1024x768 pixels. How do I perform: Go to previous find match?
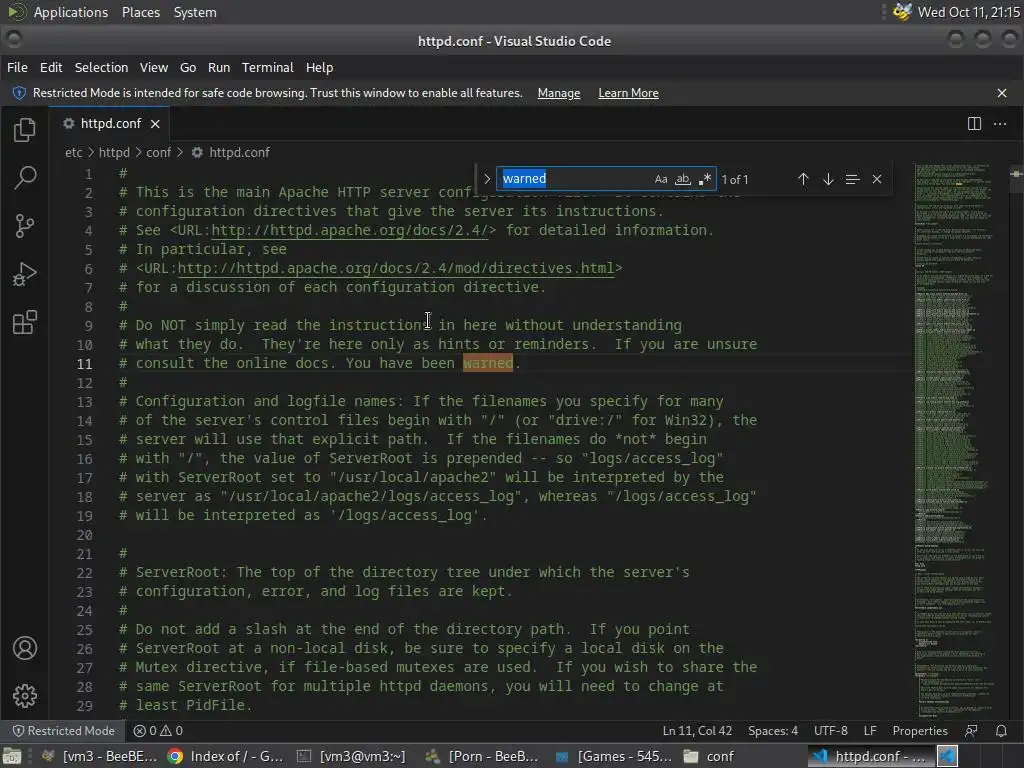point(803,179)
